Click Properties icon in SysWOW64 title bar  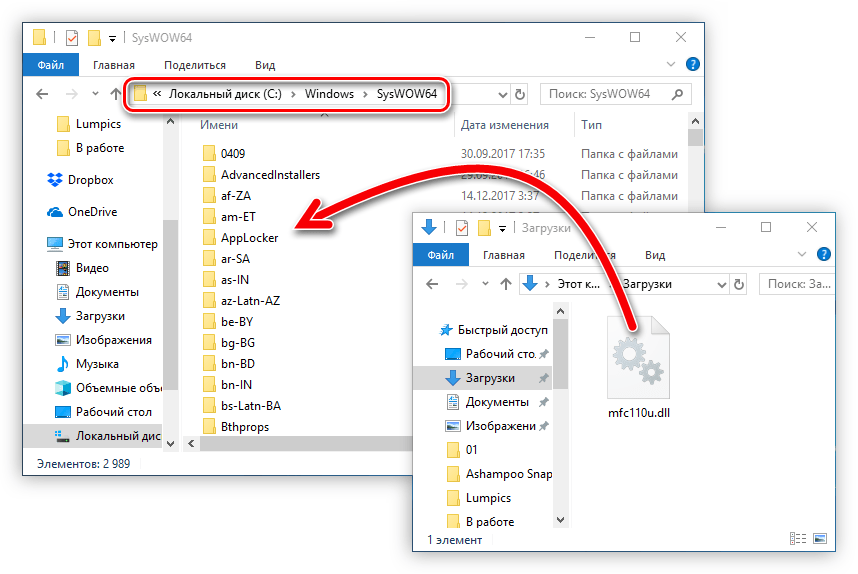click(x=71, y=38)
